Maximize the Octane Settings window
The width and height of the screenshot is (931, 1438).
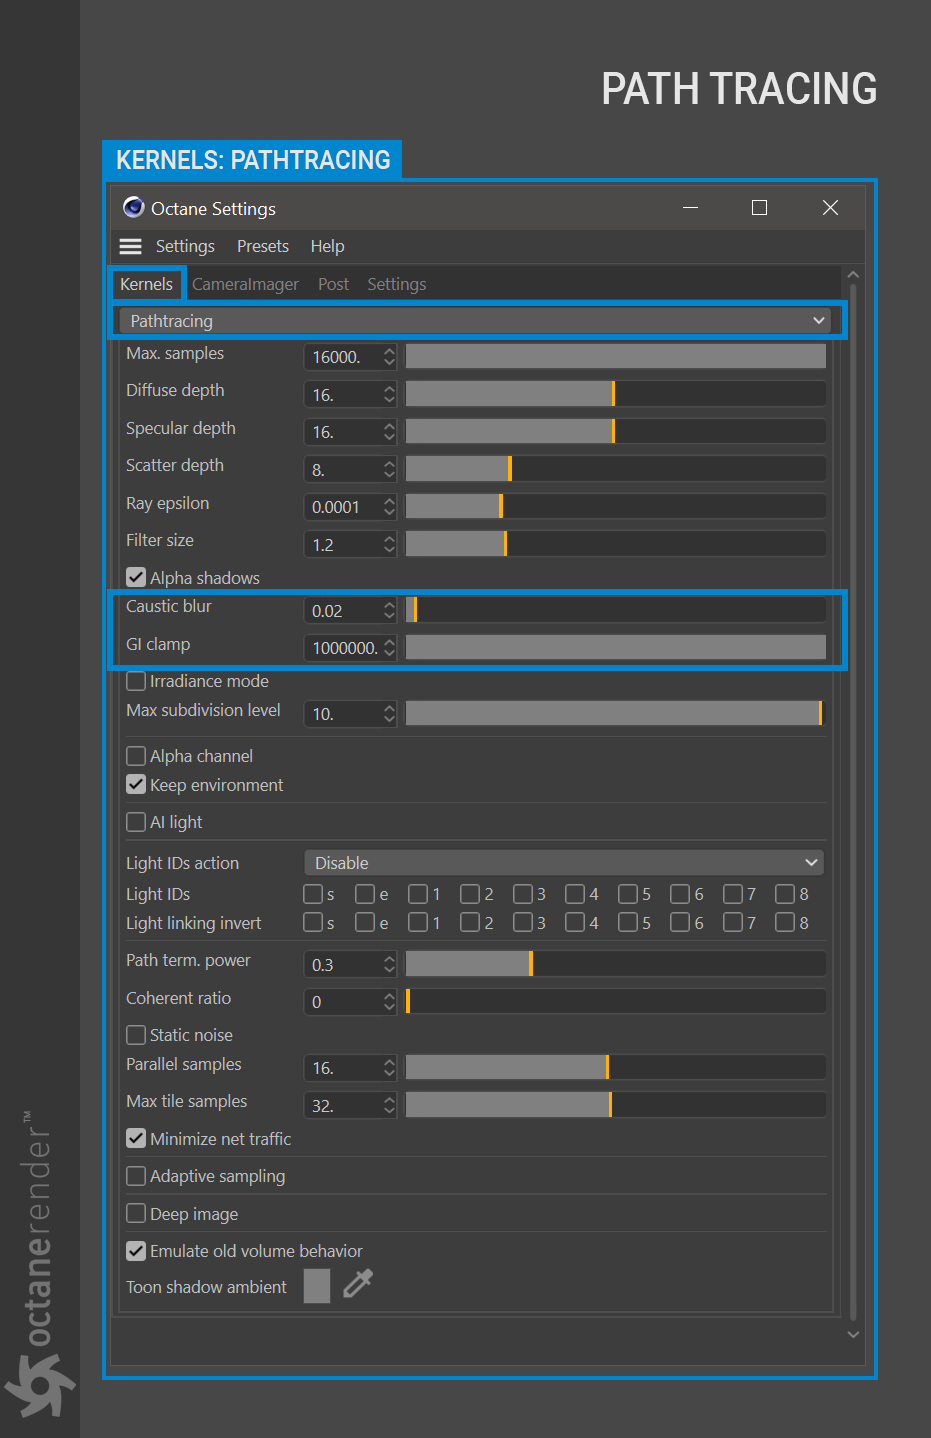pos(760,207)
